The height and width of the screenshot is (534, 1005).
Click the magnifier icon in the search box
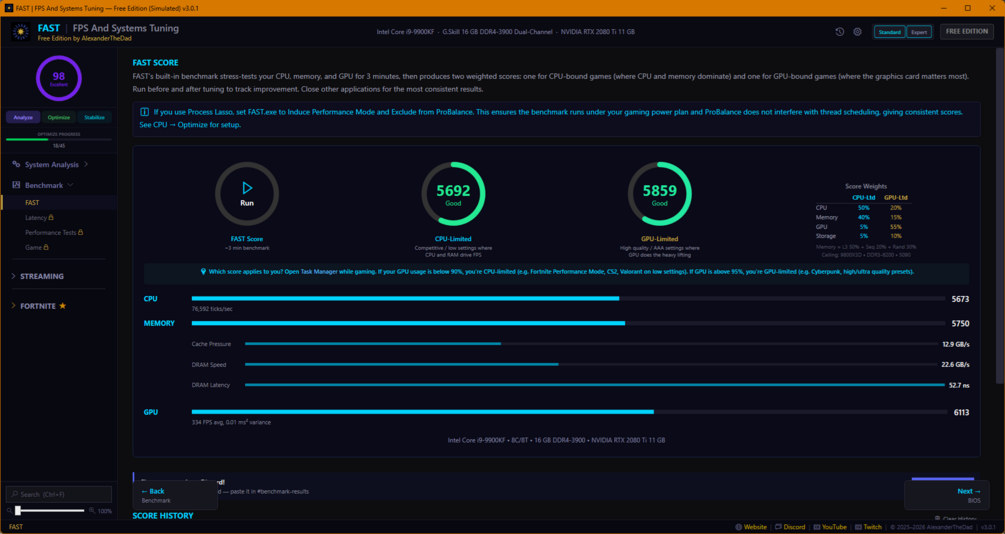click(15, 494)
